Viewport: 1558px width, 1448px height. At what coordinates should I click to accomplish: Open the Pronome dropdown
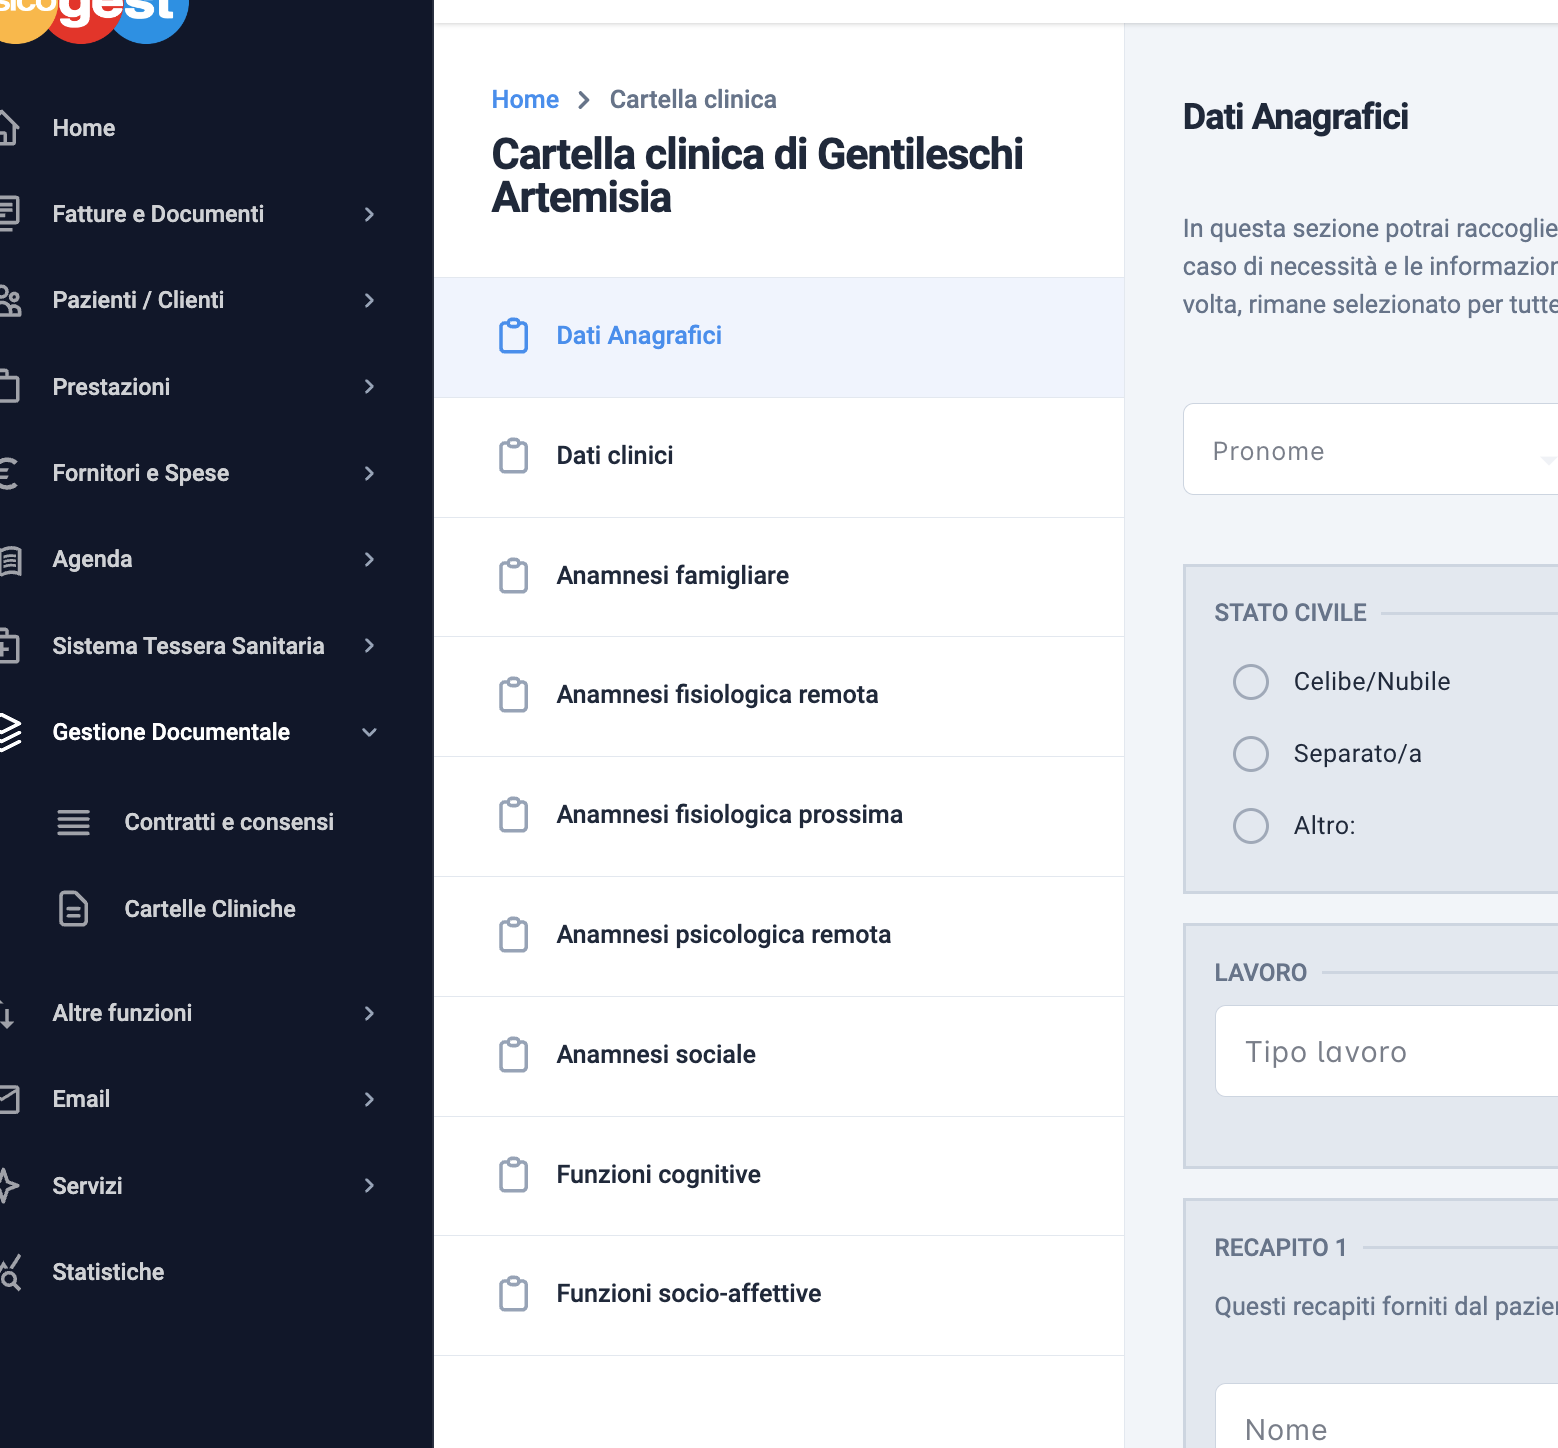pyautogui.click(x=1370, y=449)
